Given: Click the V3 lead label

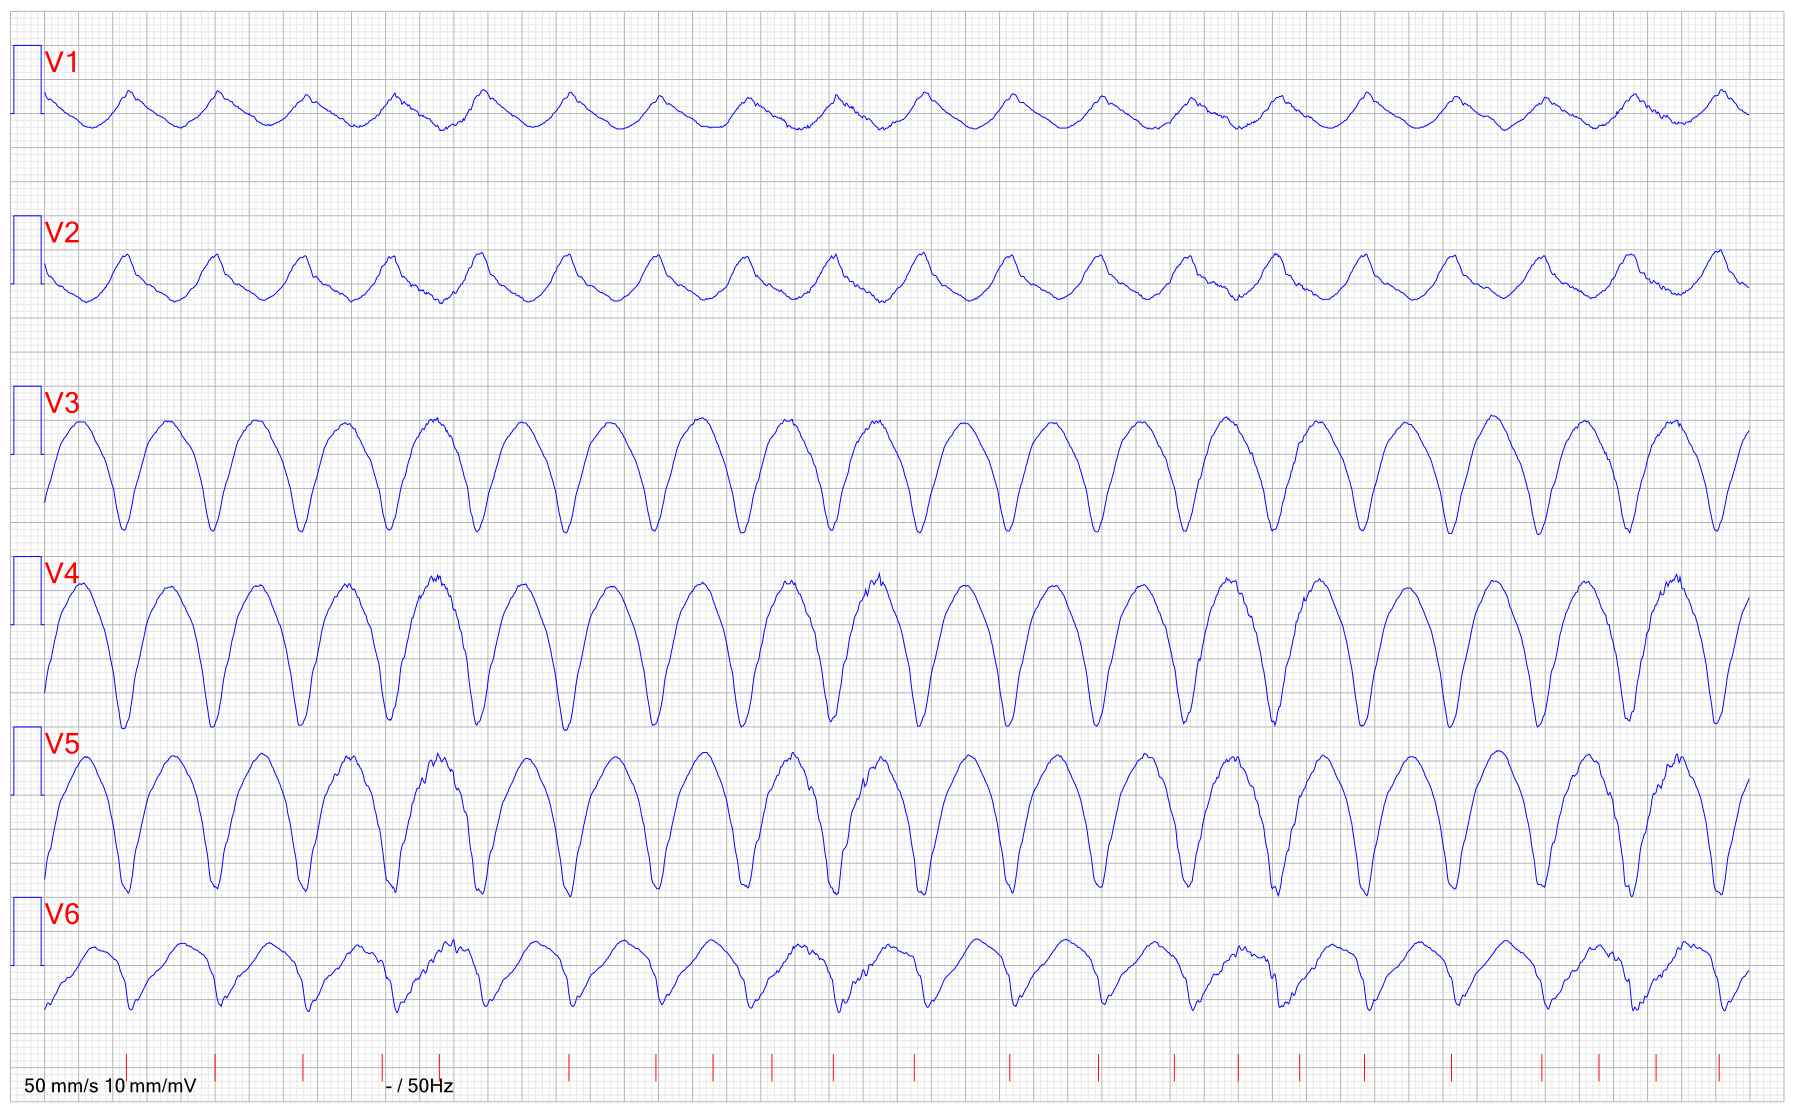Looking at the screenshot, I should click(x=62, y=403).
